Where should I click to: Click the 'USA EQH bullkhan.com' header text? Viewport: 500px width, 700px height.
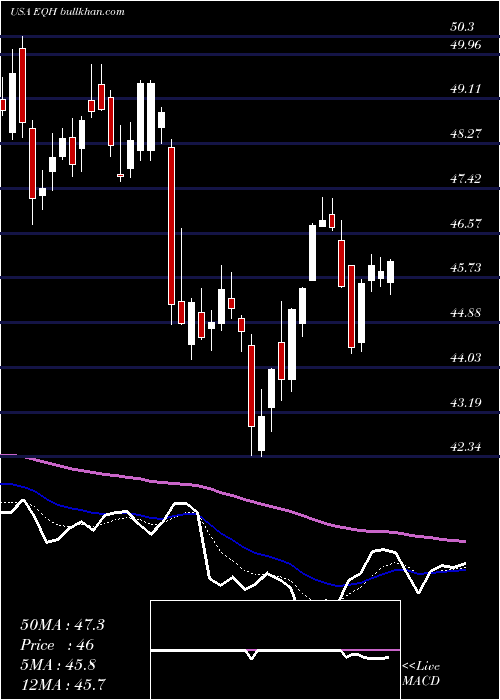point(67,12)
